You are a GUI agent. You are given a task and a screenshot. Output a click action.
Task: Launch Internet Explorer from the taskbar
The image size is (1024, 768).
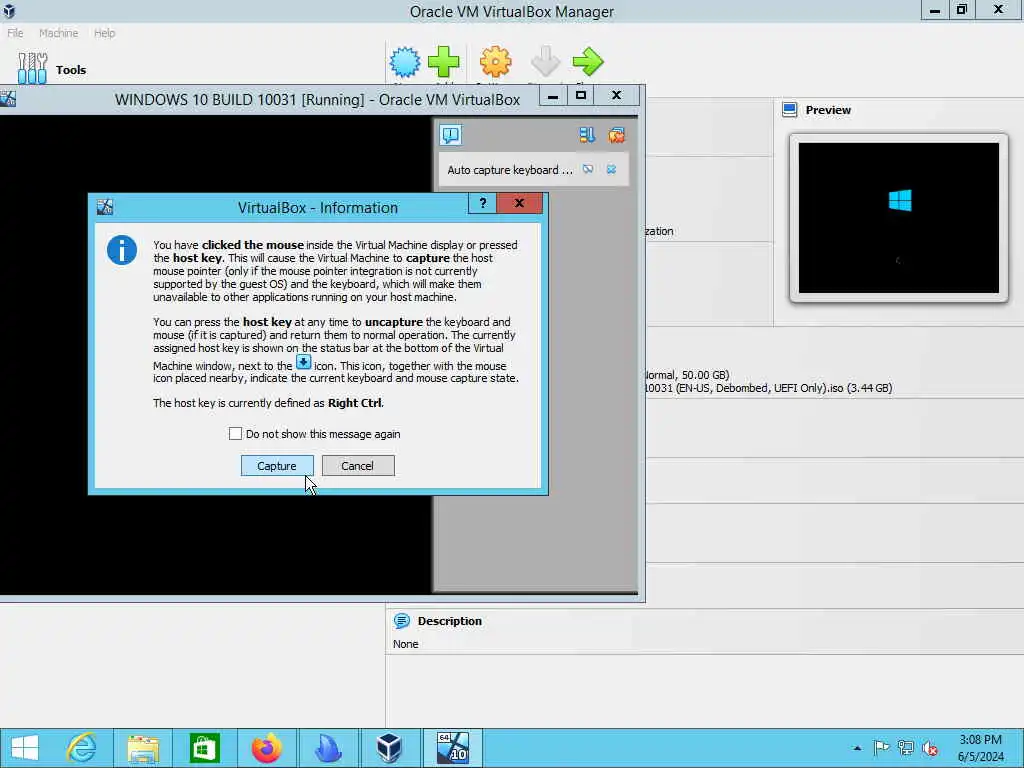82,748
